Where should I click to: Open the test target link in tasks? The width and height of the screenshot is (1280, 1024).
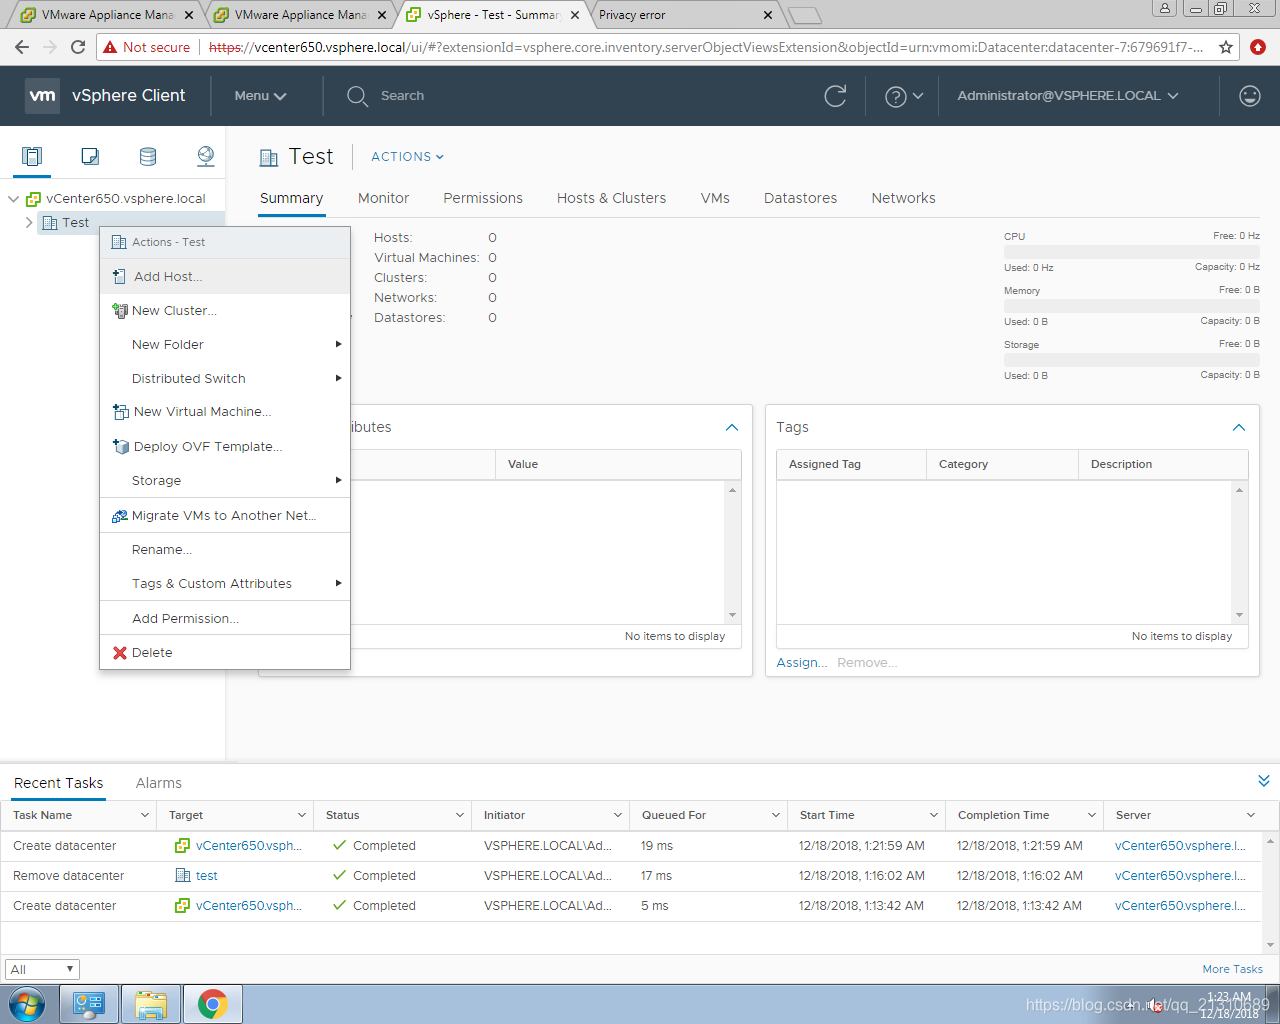click(x=207, y=876)
